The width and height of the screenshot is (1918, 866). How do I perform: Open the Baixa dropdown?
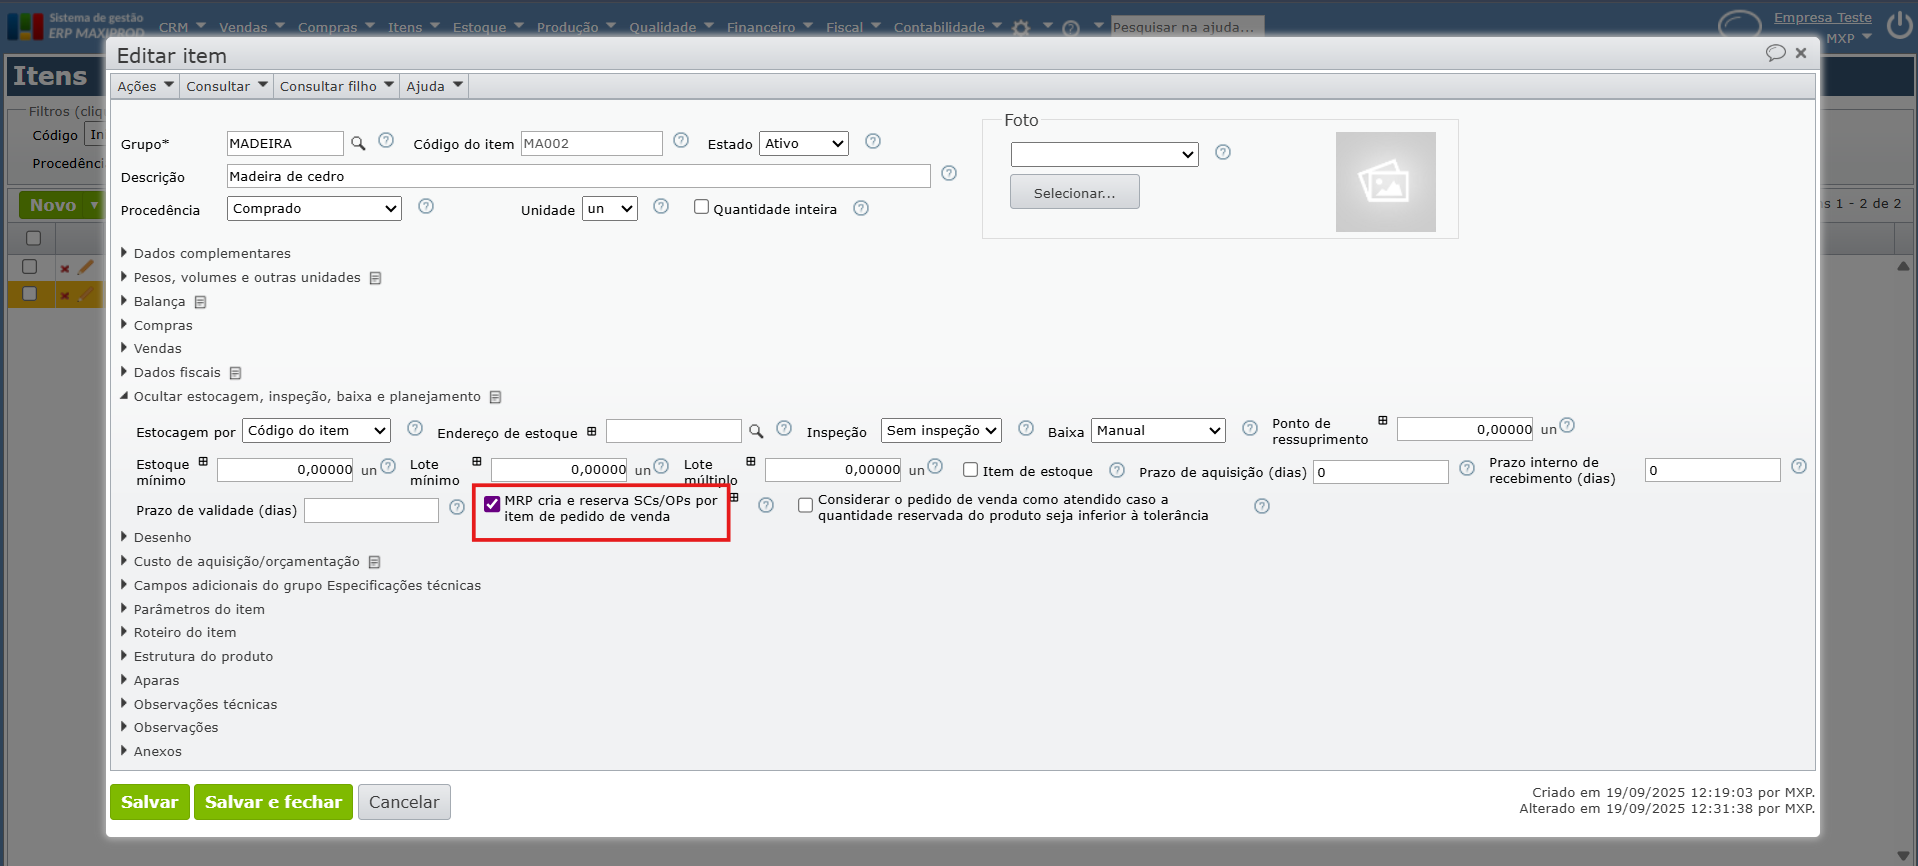[1158, 431]
